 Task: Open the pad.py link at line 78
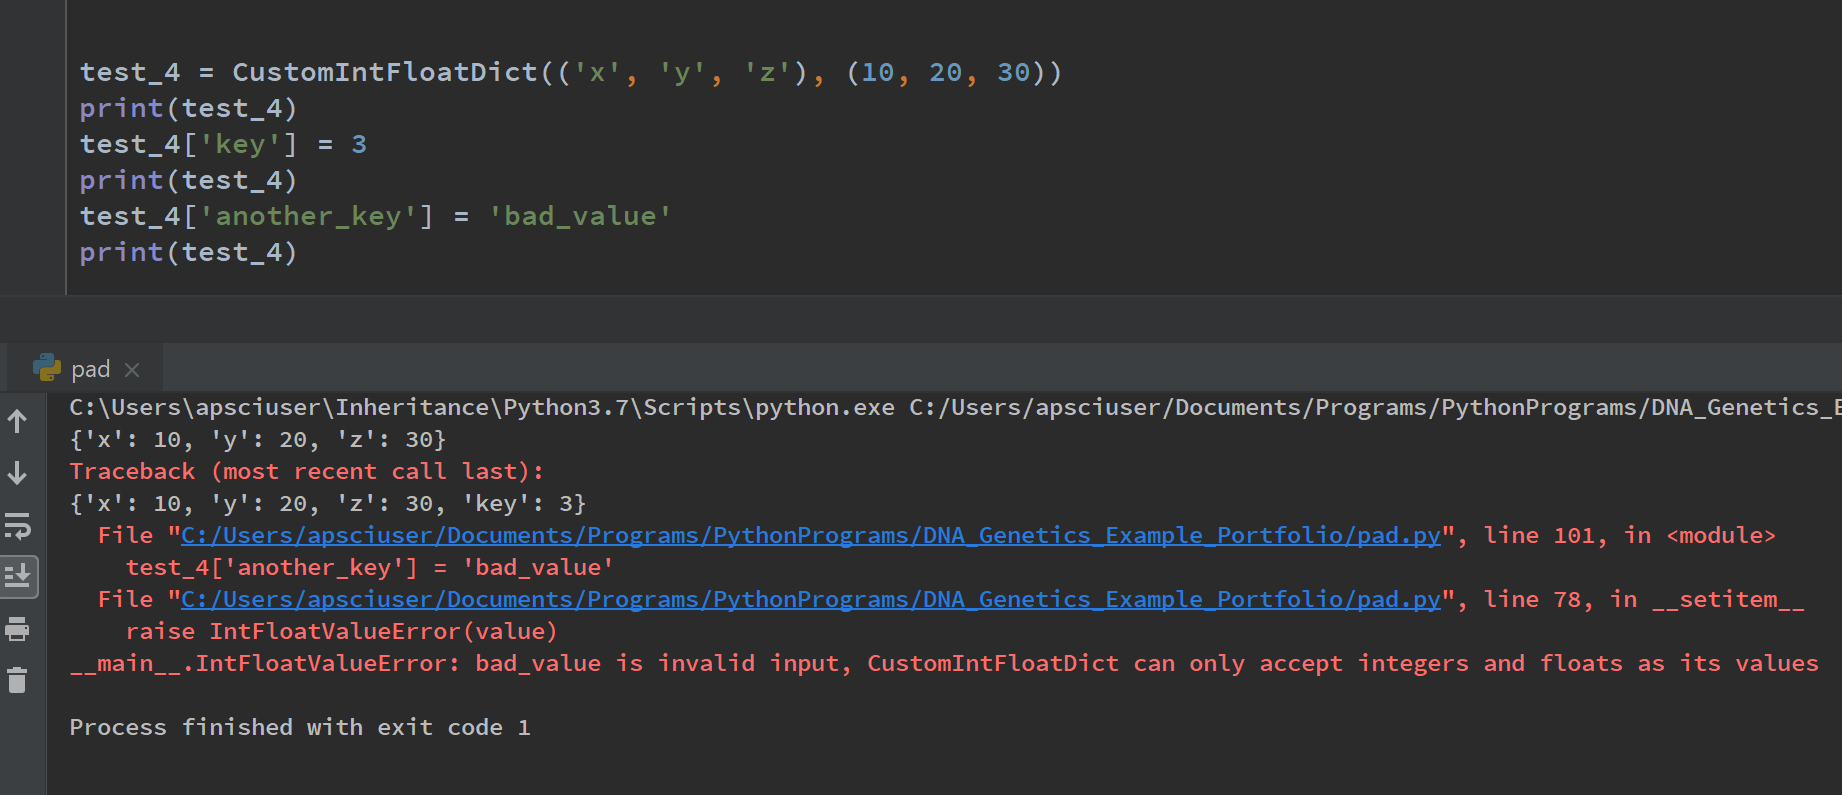point(811,600)
